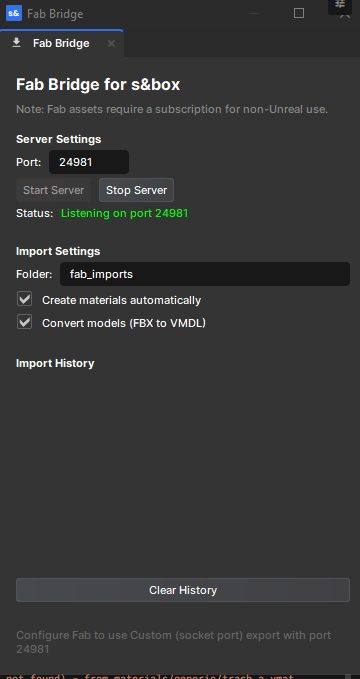Screen dimensions: 360x679
Task: Click the green Listening on port status text
Action: [x=125, y=213]
